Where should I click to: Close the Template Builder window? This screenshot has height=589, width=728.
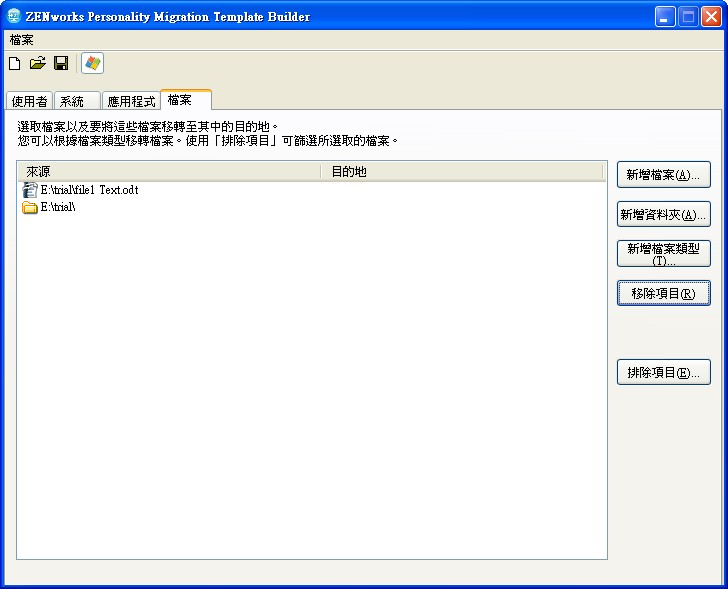click(x=711, y=17)
